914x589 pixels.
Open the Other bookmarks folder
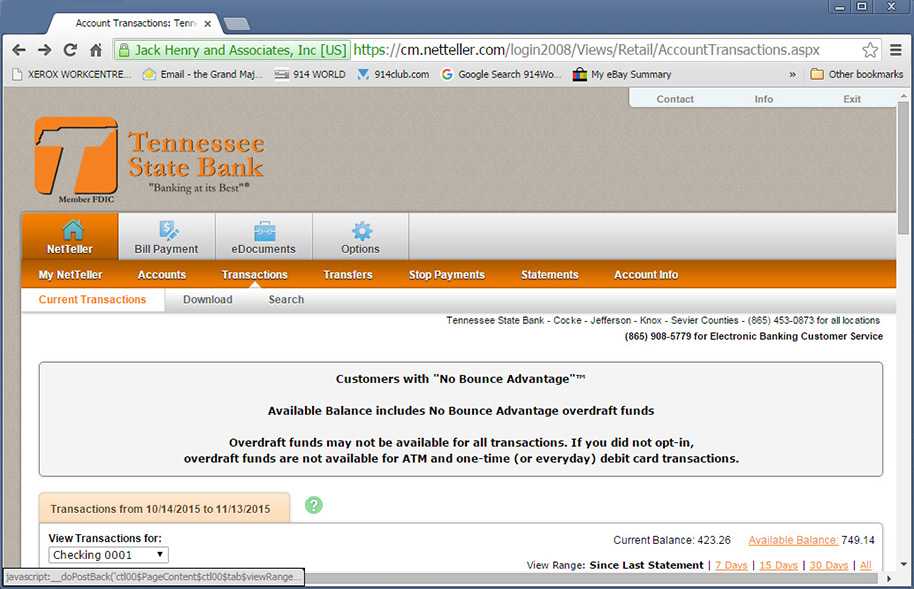pyautogui.click(x=856, y=74)
